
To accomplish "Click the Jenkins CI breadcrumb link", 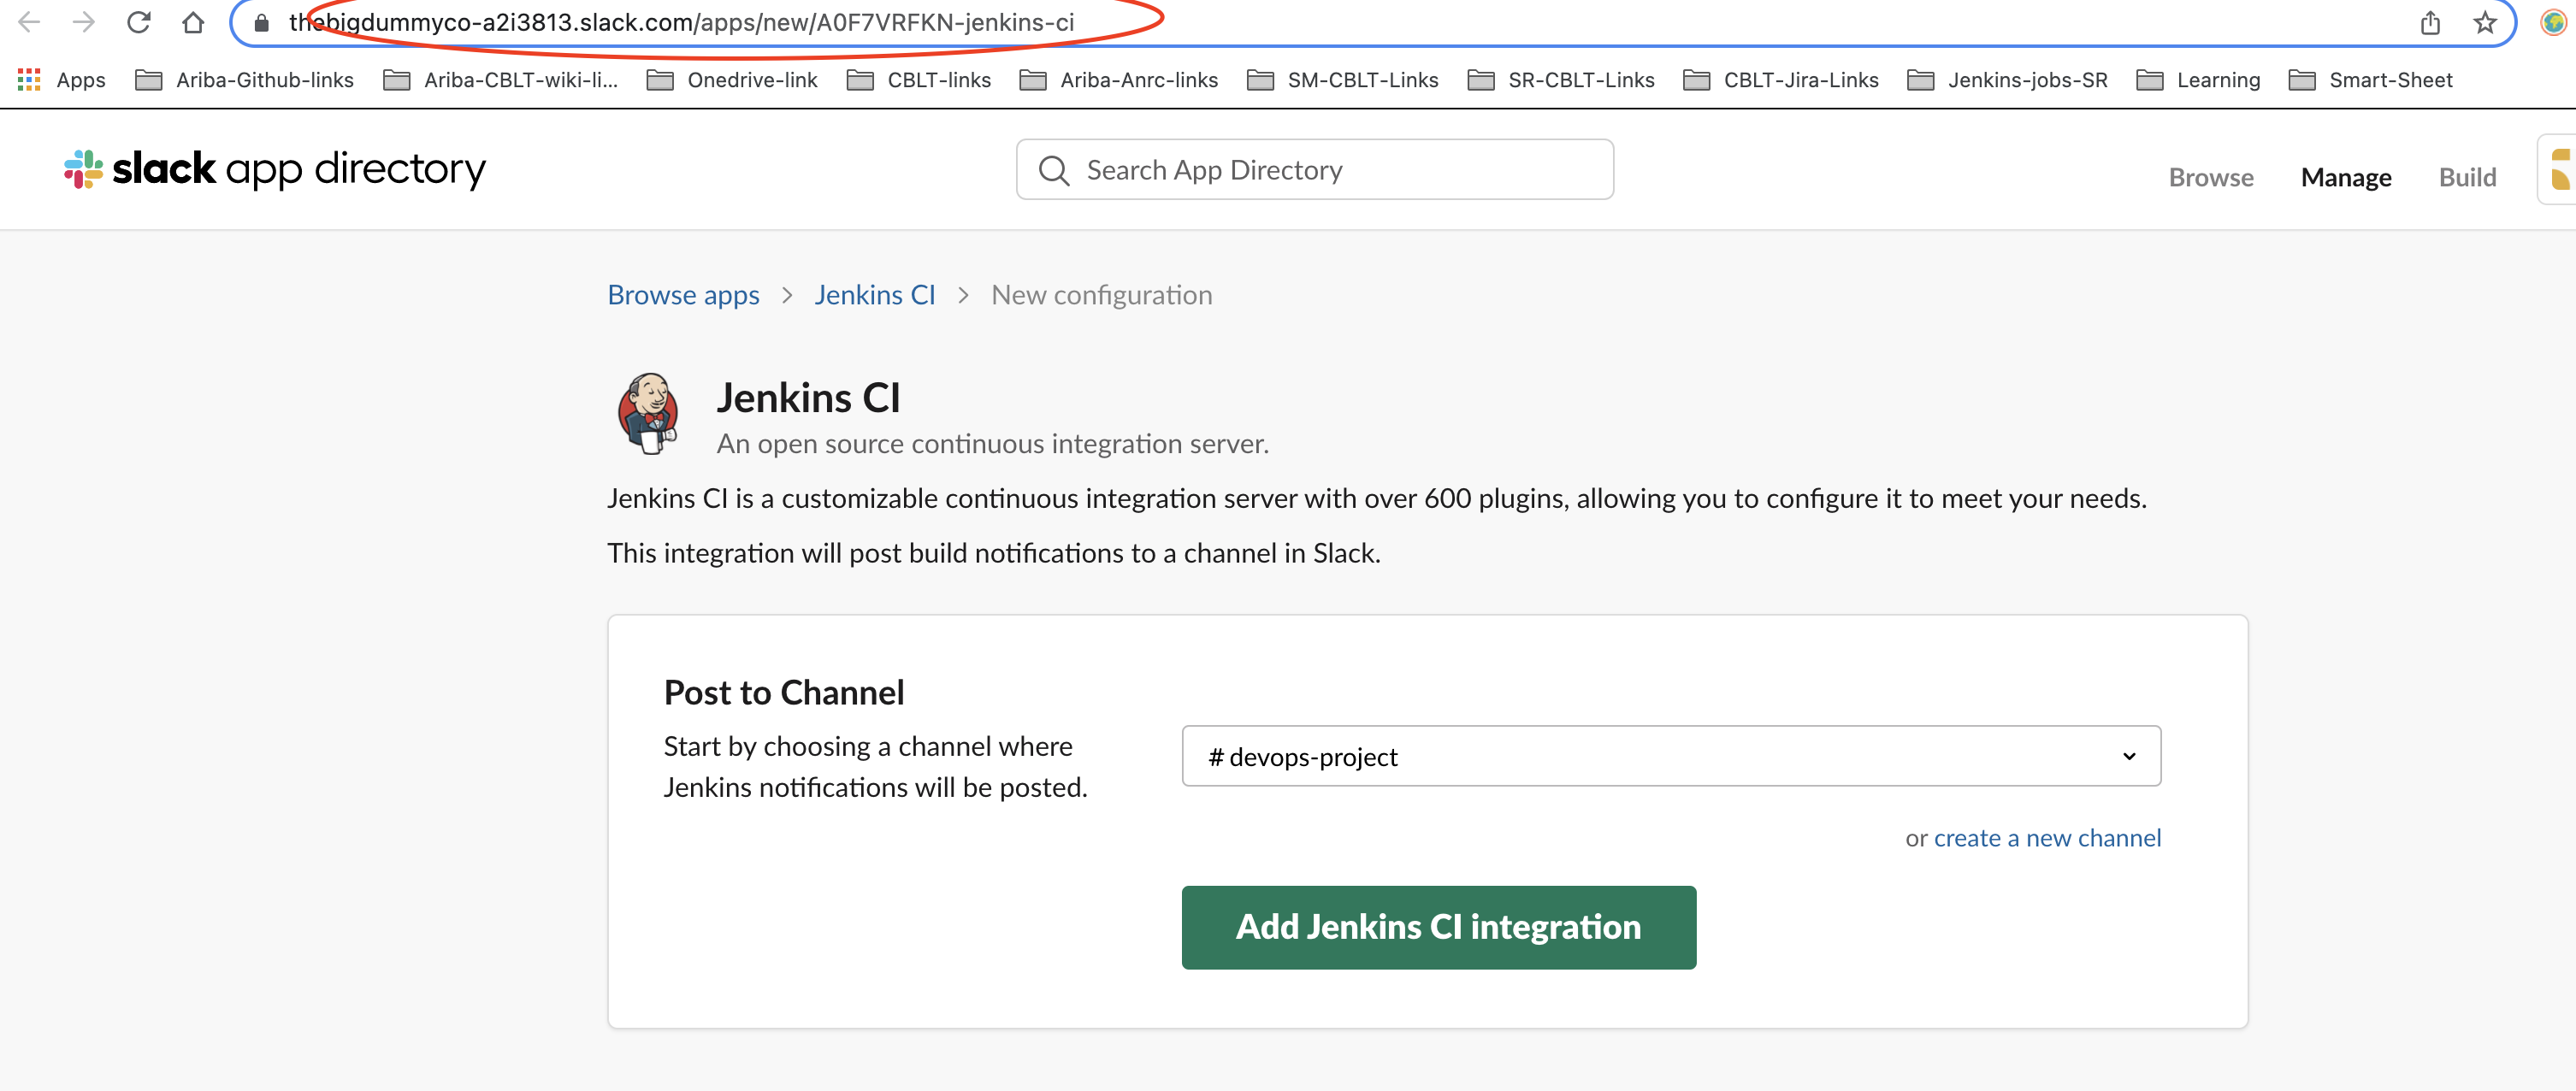I will click(874, 295).
